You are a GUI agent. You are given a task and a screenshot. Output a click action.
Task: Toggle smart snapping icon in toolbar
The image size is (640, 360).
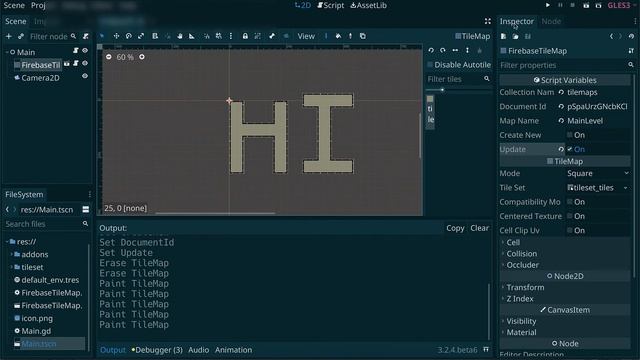tap(207, 36)
